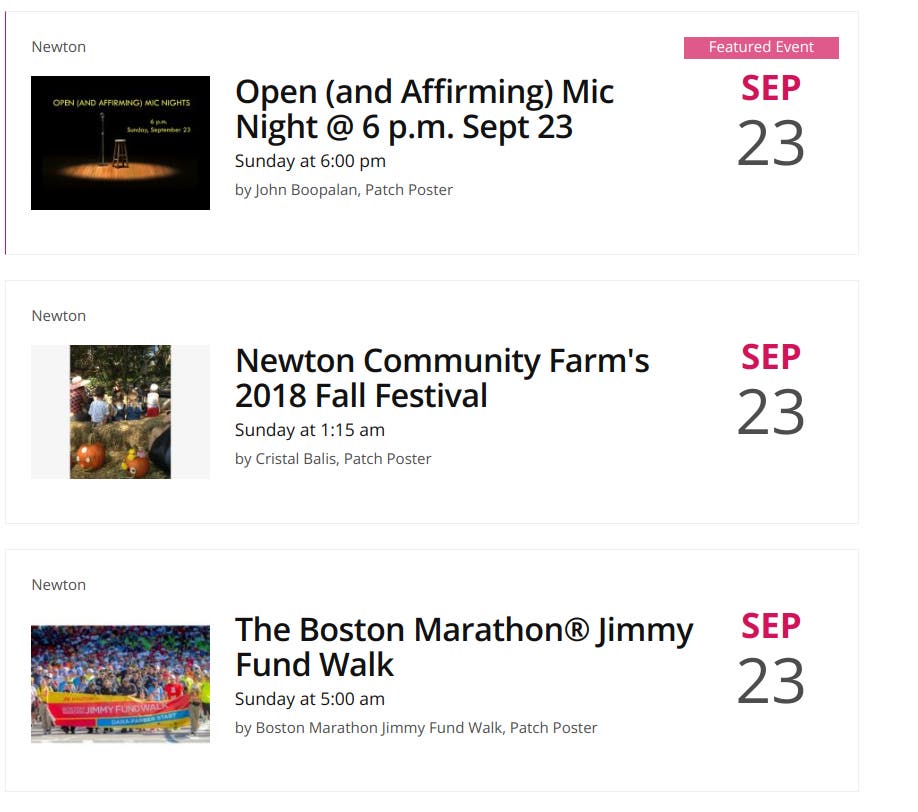Open The Boston Marathon Jimmy Fund Walk title
The image size is (918, 812).
coord(463,647)
